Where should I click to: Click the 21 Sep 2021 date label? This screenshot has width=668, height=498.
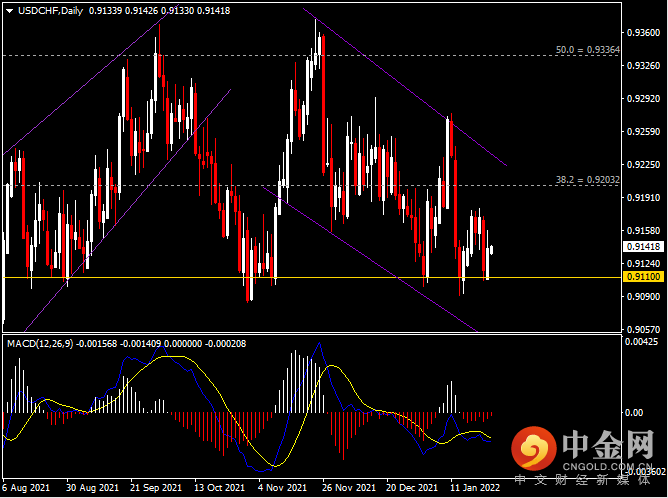[x=156, y=487]
